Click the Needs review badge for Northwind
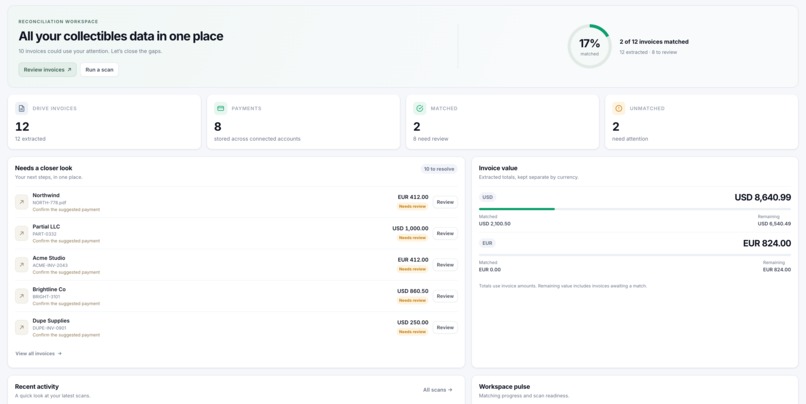Viewport: 806px width, 404px height. coord(413,206)
